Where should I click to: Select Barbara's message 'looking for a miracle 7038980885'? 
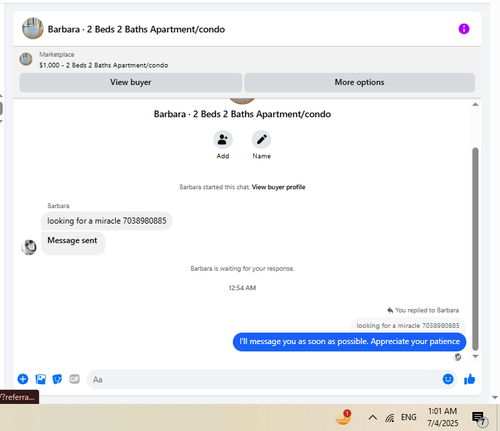(x=107, y=221)
